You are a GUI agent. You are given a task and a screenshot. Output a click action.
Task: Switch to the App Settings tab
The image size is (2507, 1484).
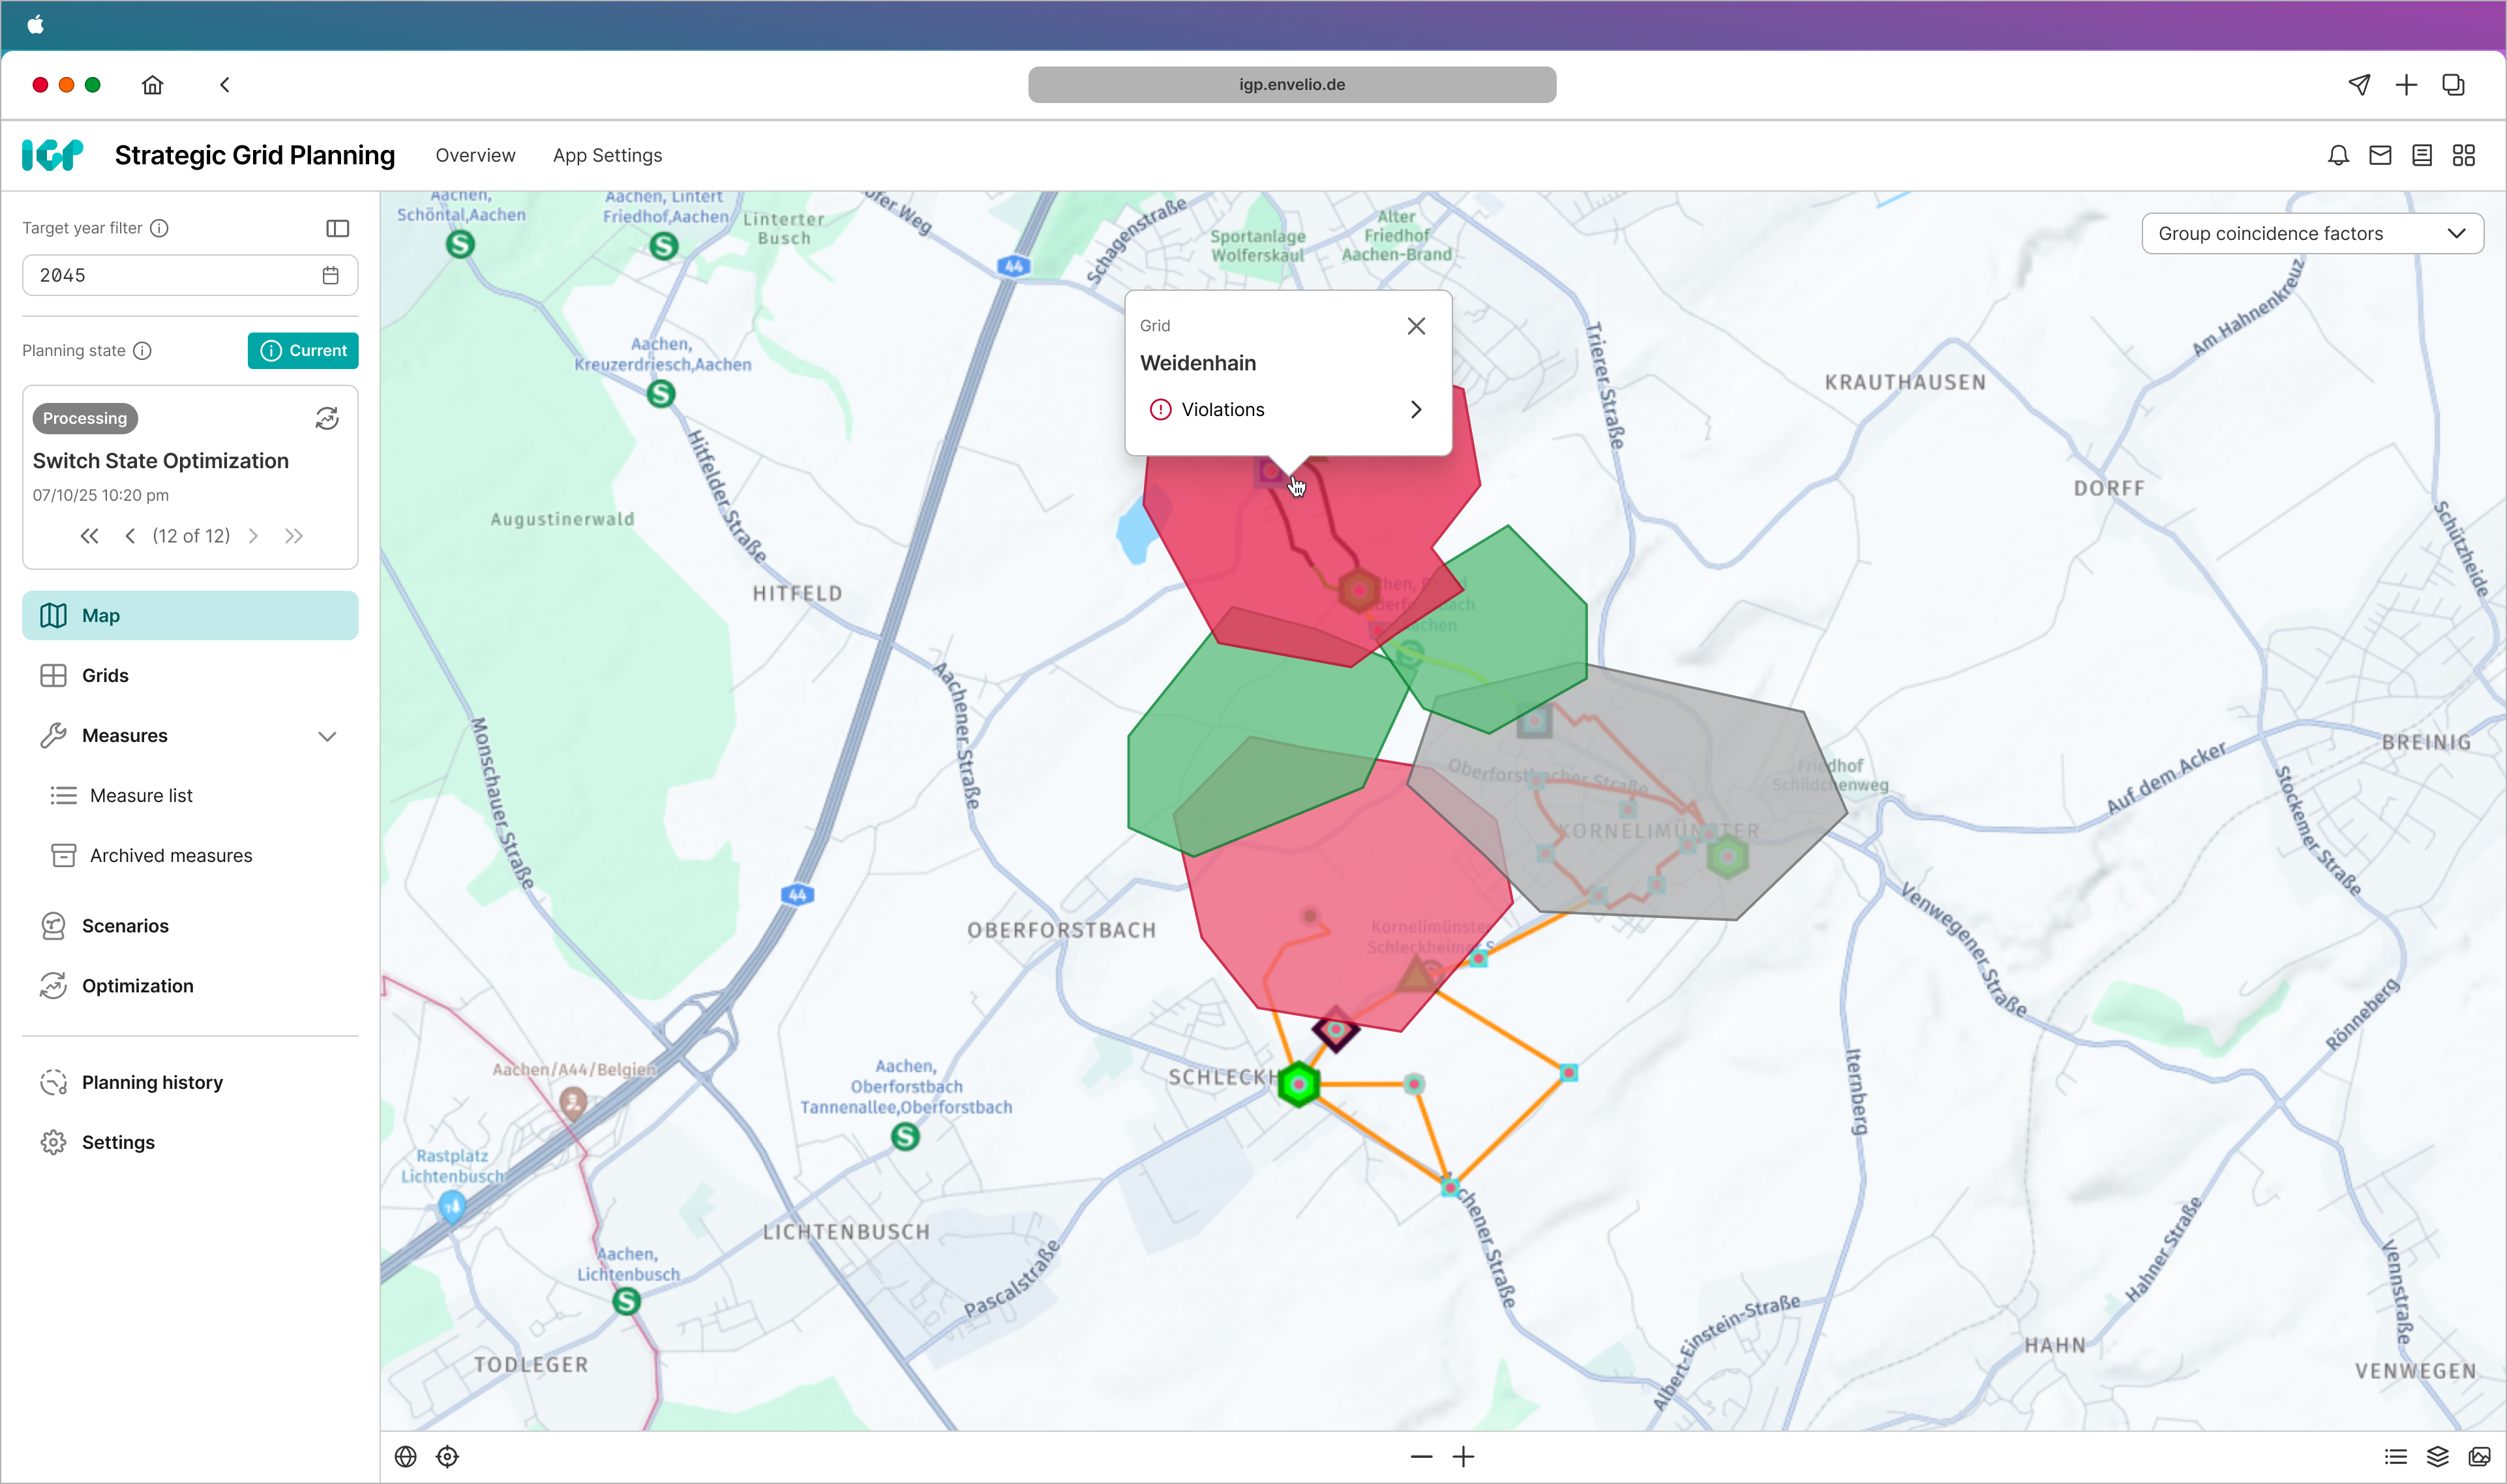[x=607, y=155]
